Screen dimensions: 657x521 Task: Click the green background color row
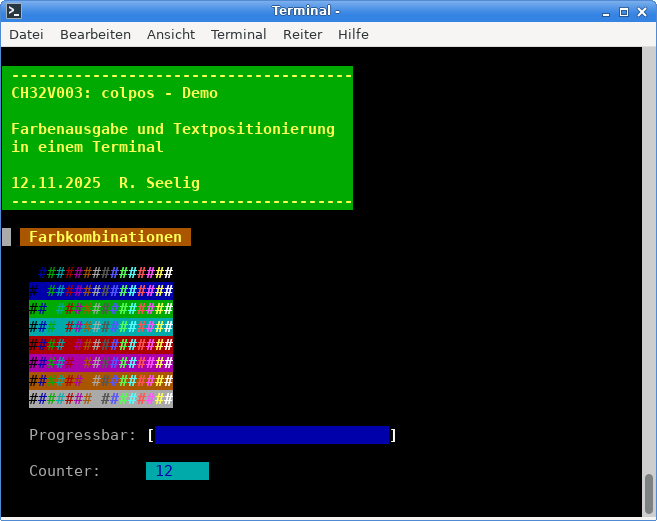pyautogui.click(x=101, y=309)
